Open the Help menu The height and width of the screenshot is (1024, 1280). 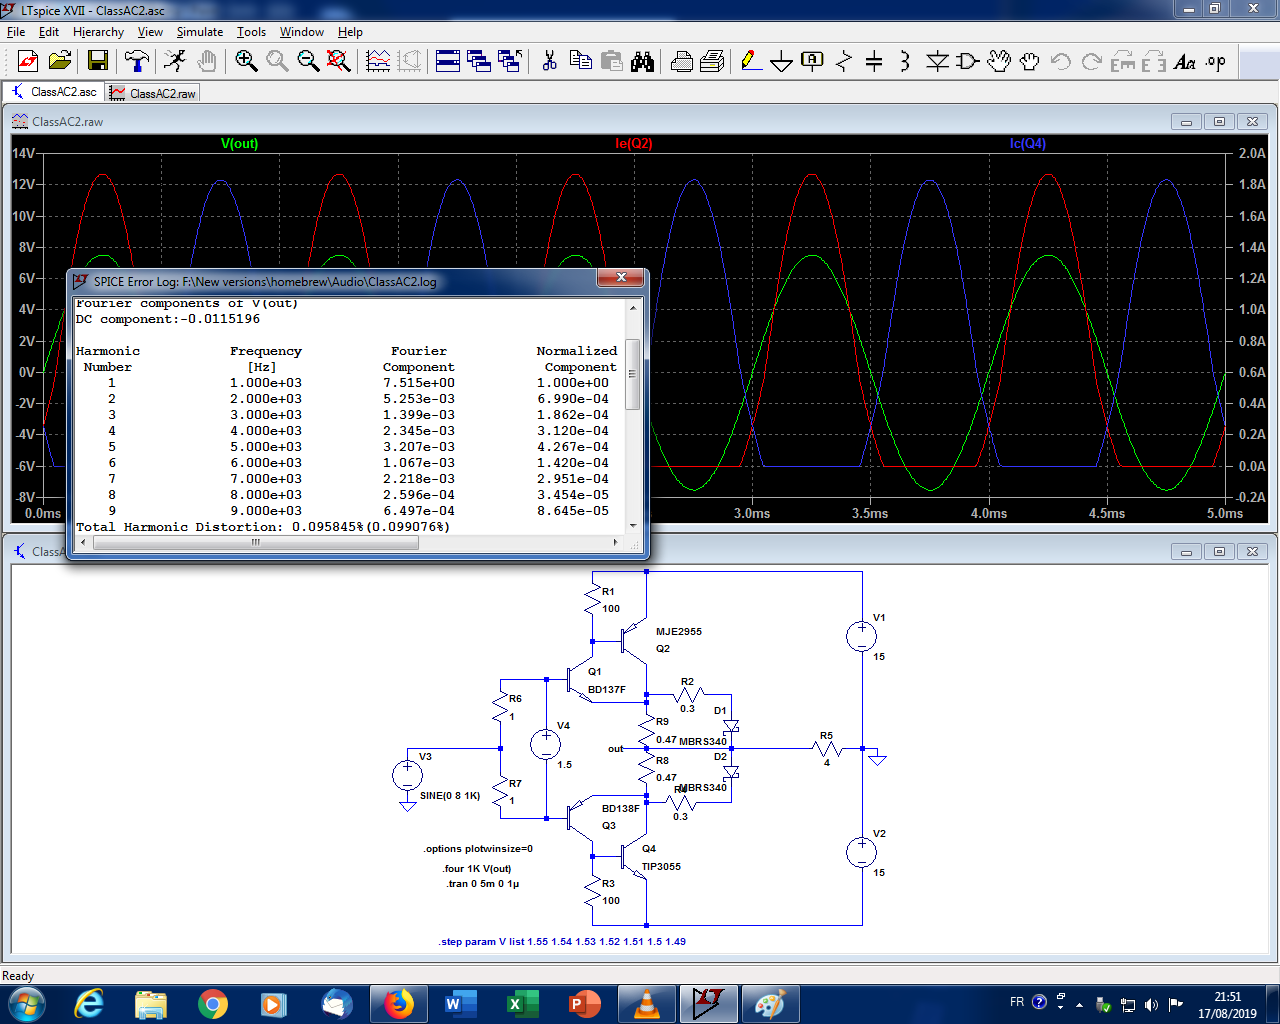[x=350, y=32]
